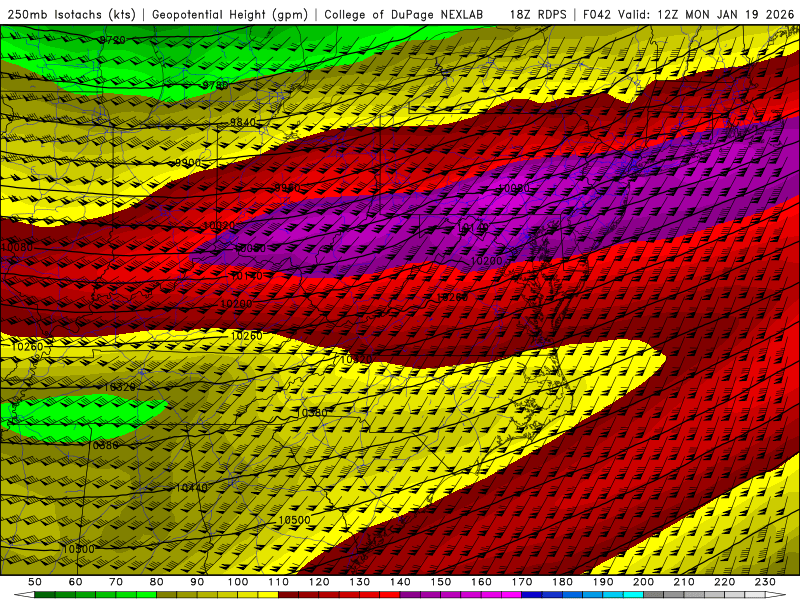Screen dimensions: 800x600
Task: Click the bright cyan swatch just before 200
Action: (634, 595)
